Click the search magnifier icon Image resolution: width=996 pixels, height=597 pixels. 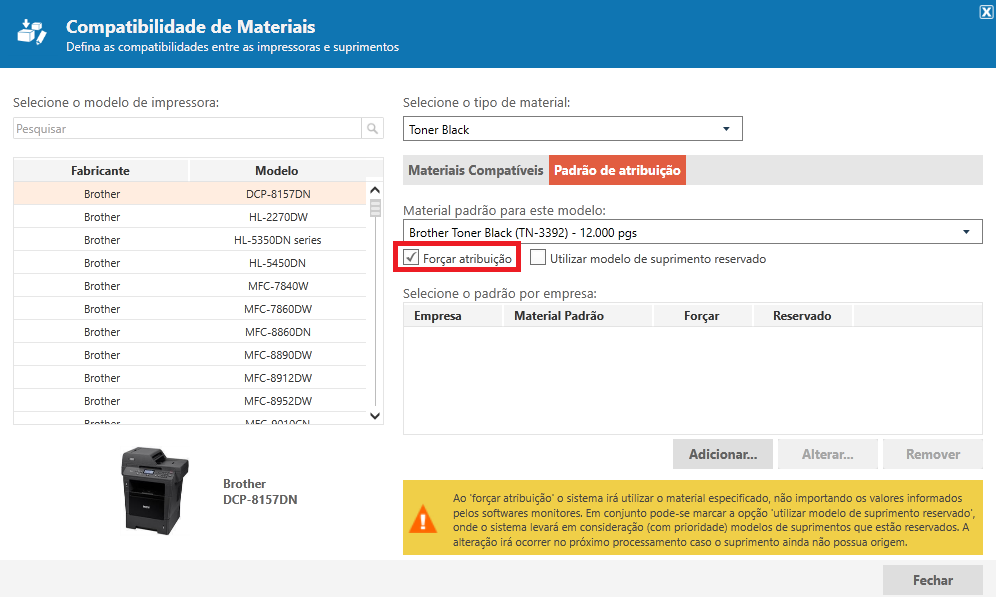(373, 129)
